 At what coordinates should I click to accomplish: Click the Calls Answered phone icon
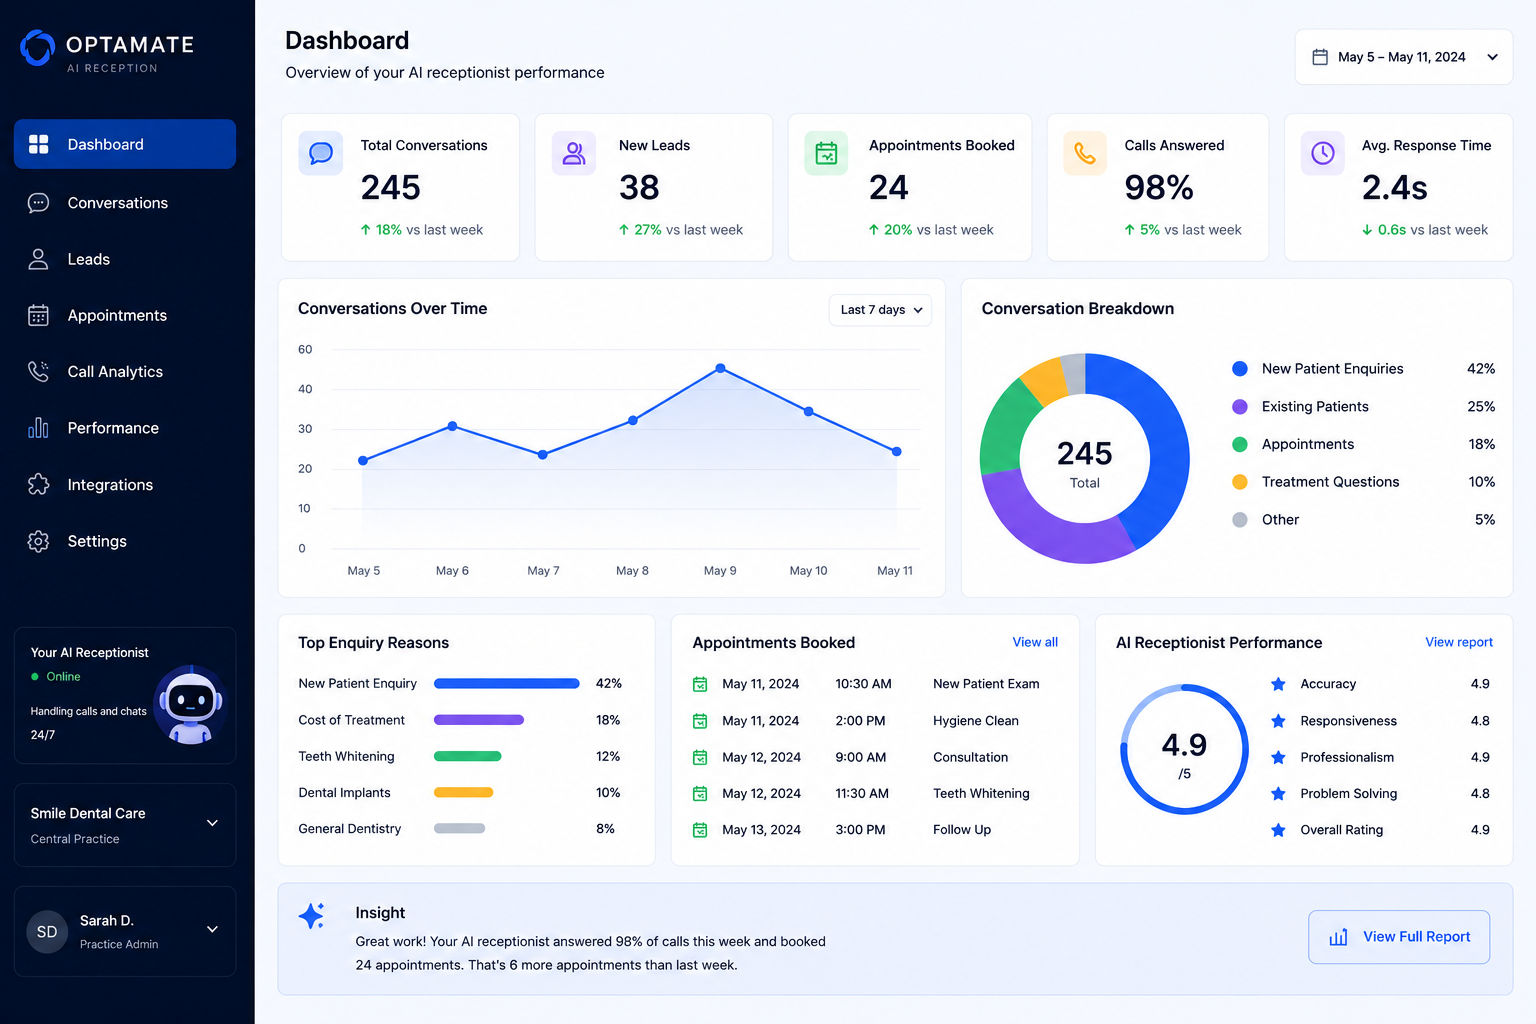[x=1085, y=153]
